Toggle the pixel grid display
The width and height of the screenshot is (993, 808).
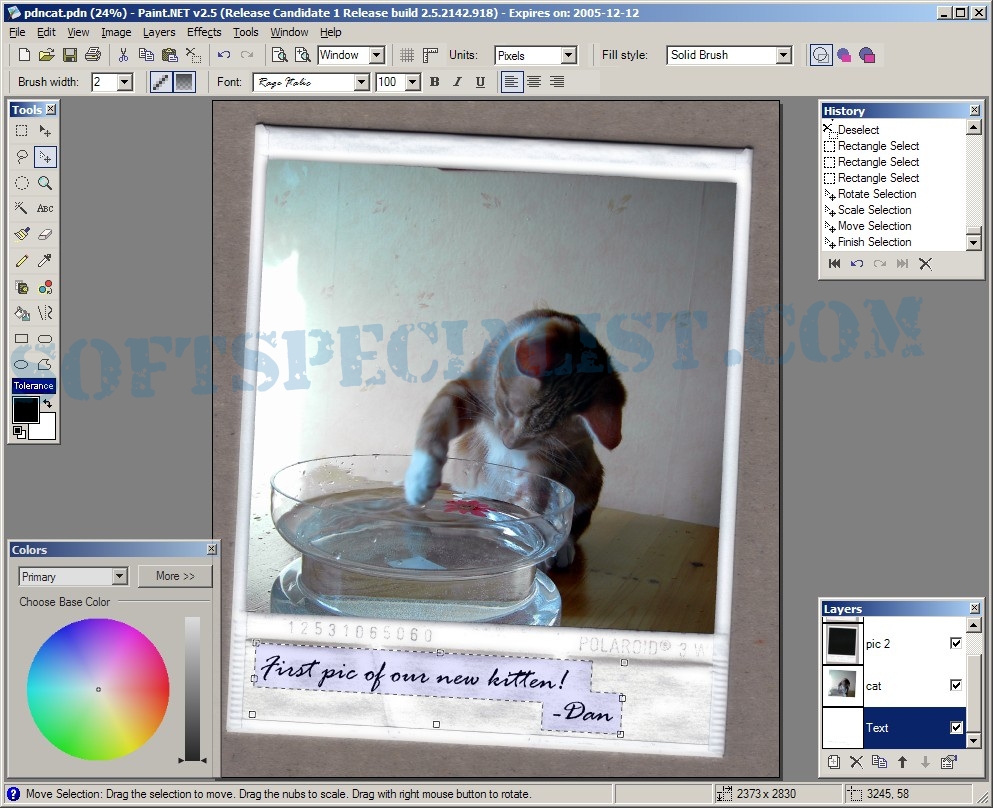407,55
